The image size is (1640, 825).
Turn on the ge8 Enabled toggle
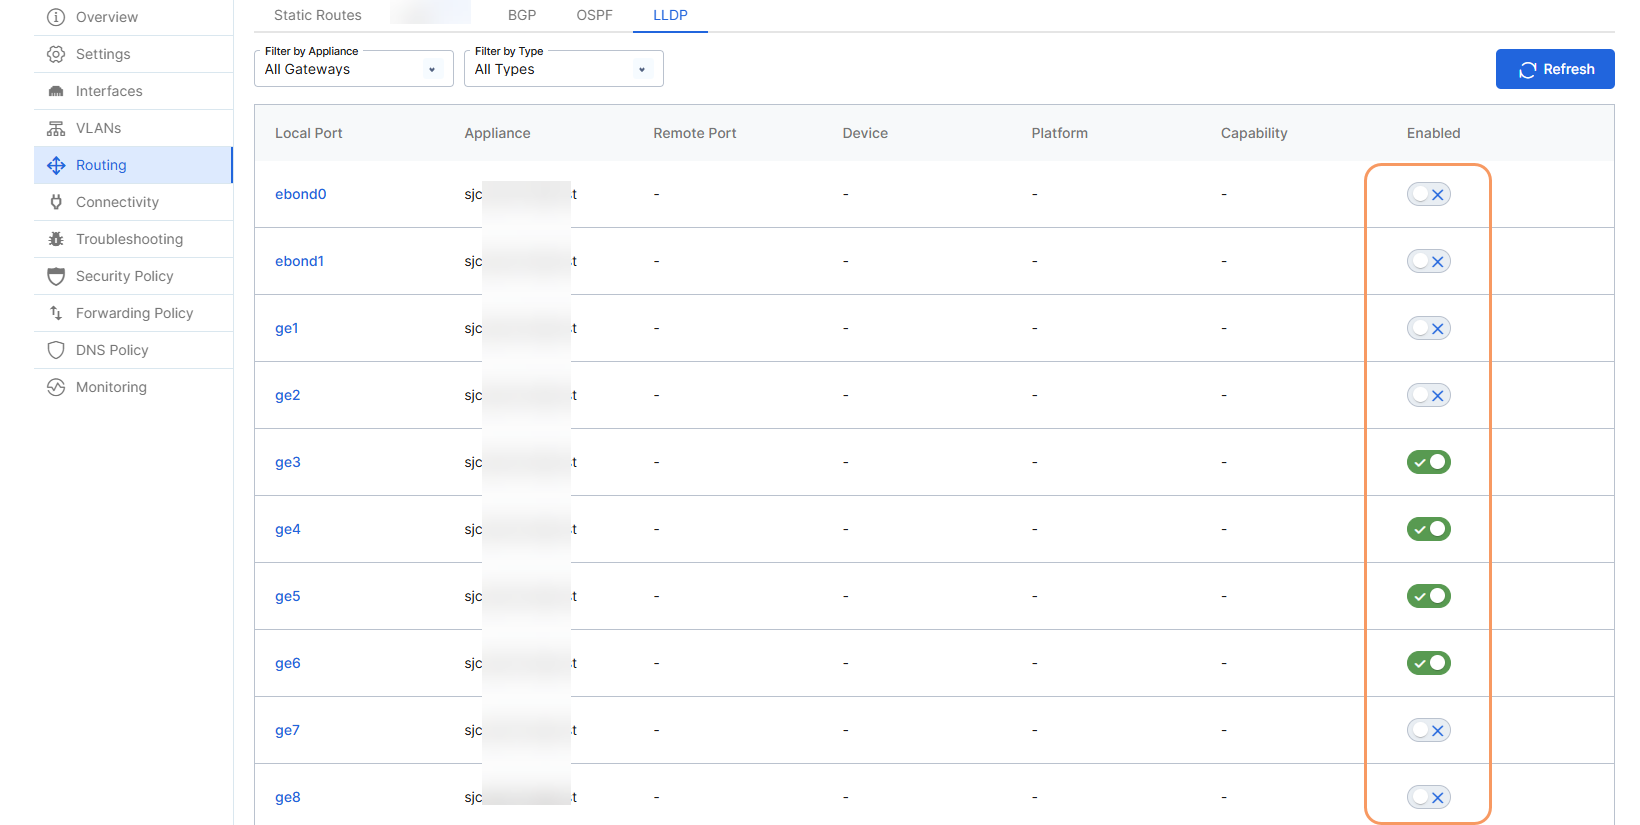pyautogui.click(x=1428, y=797)
